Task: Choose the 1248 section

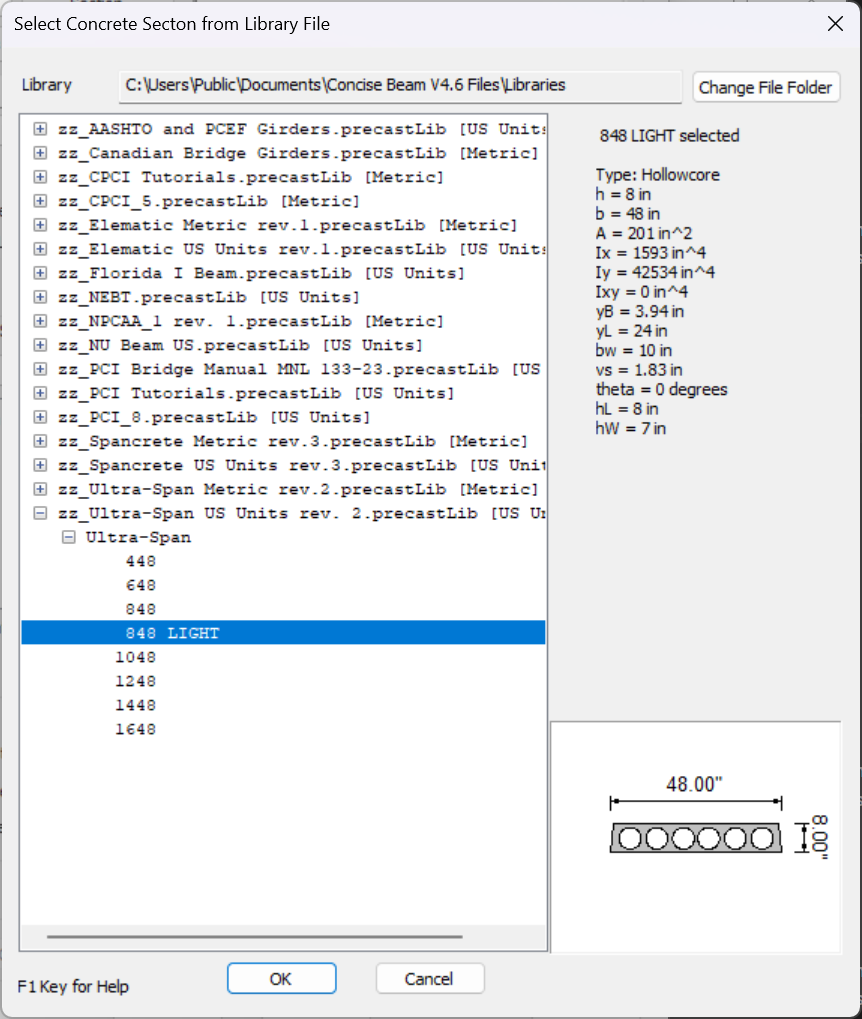Action: pyautogui.click(x=136, y=681)
